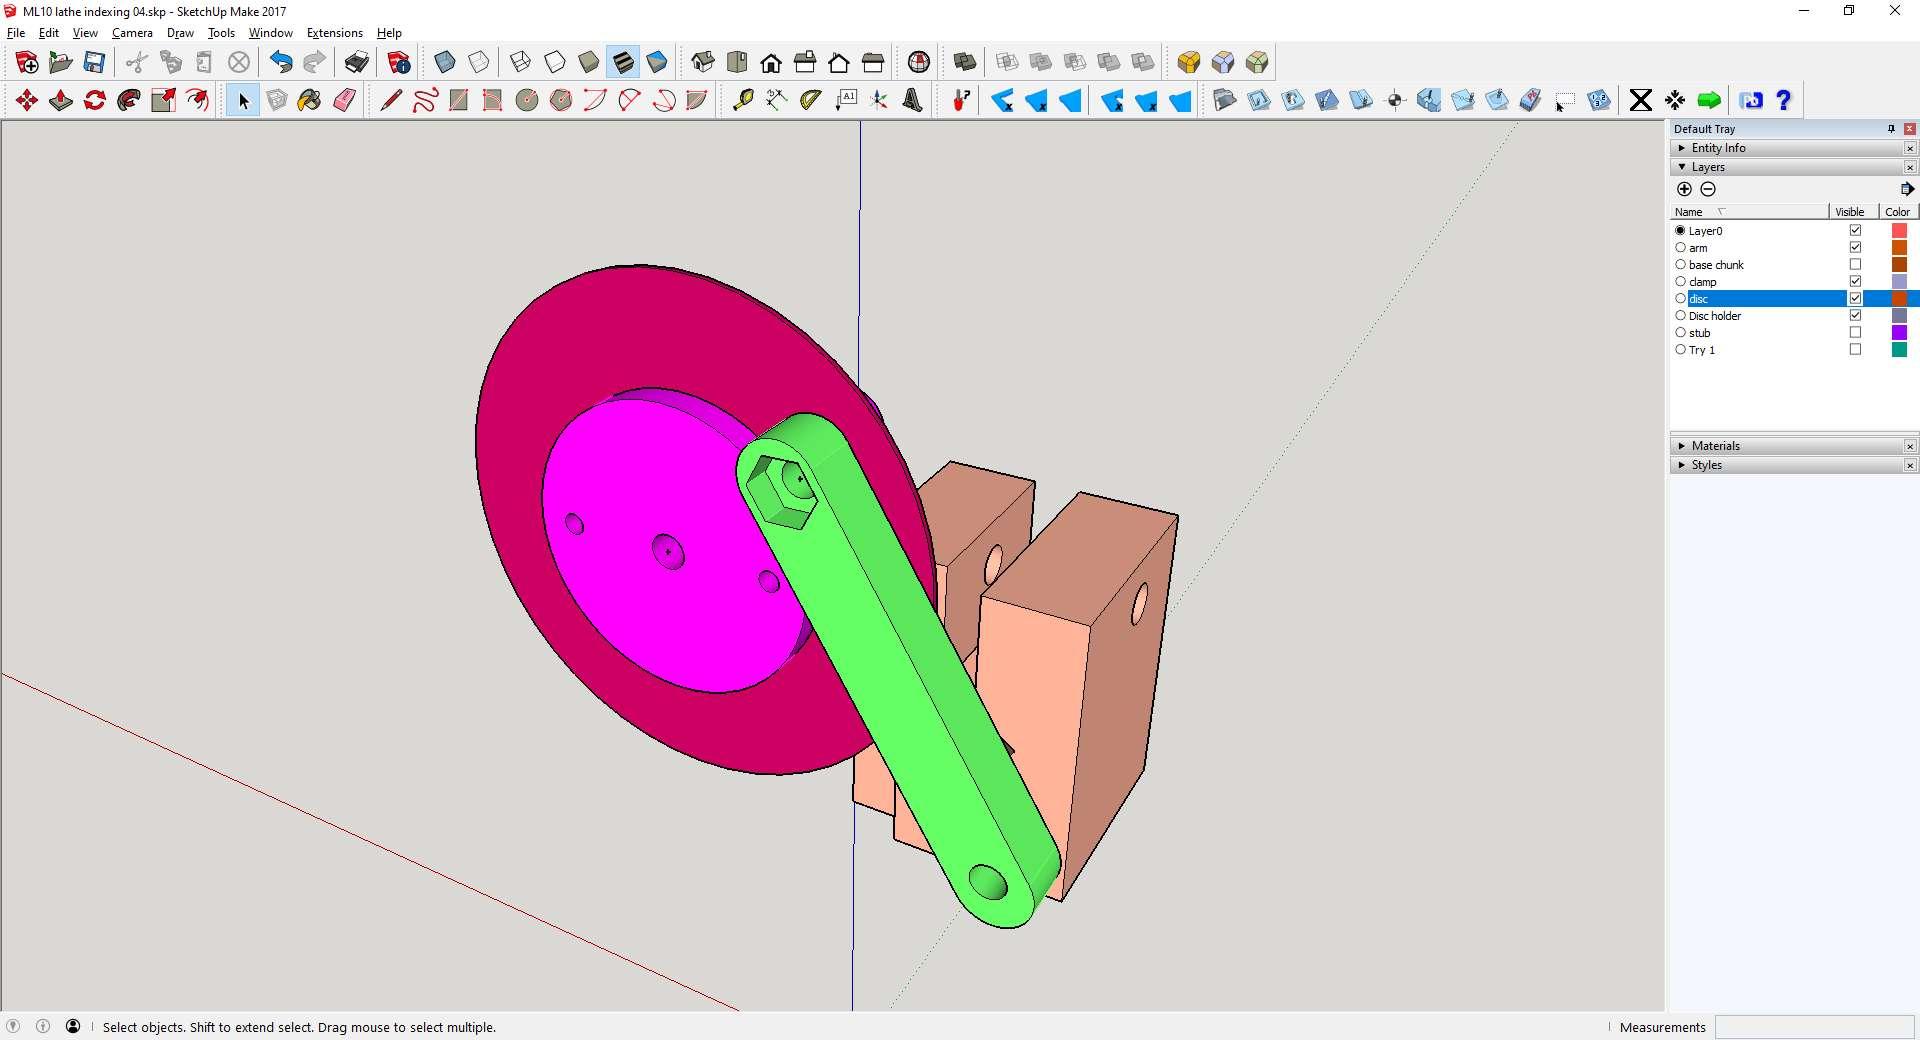Viewport: 1920px width, 1040px height.
Task: Add a new layer
Action: pos(1684,189)
